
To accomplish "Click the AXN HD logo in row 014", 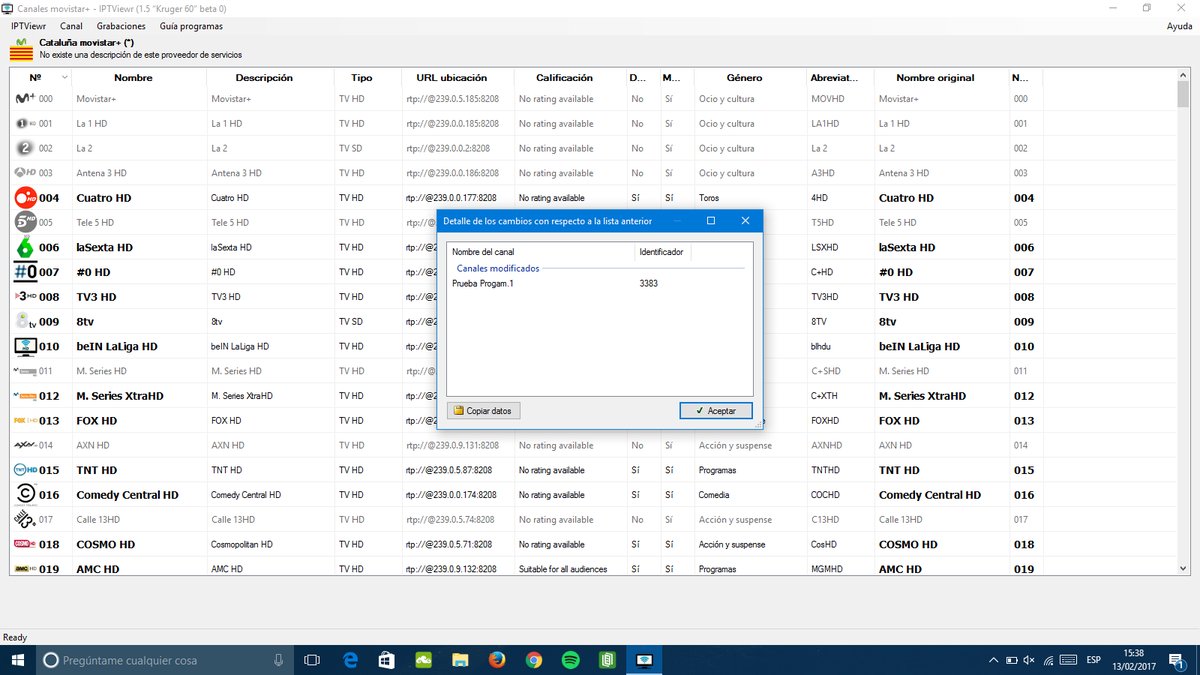I will (25, 445).
